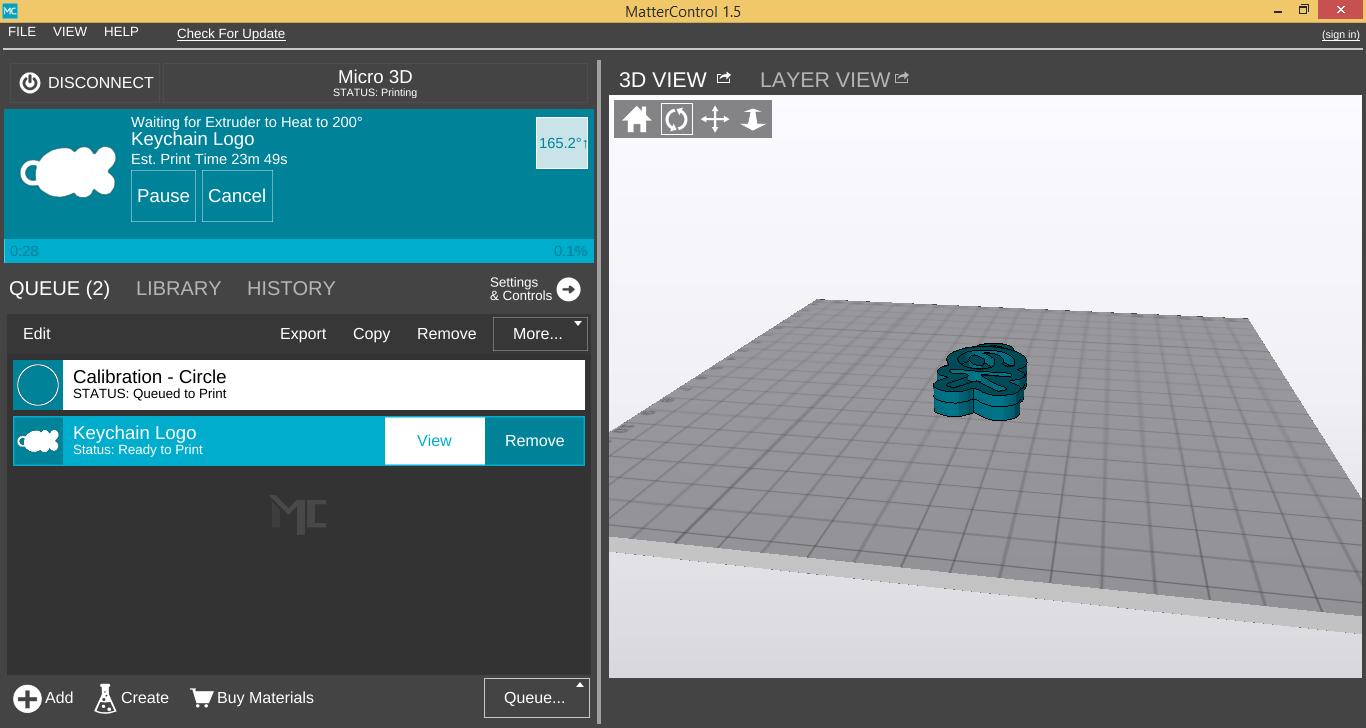This screenshot has width=1366, height=728.
Task: Click the printing Keychain Logo preview image
Action: (68, 173)
